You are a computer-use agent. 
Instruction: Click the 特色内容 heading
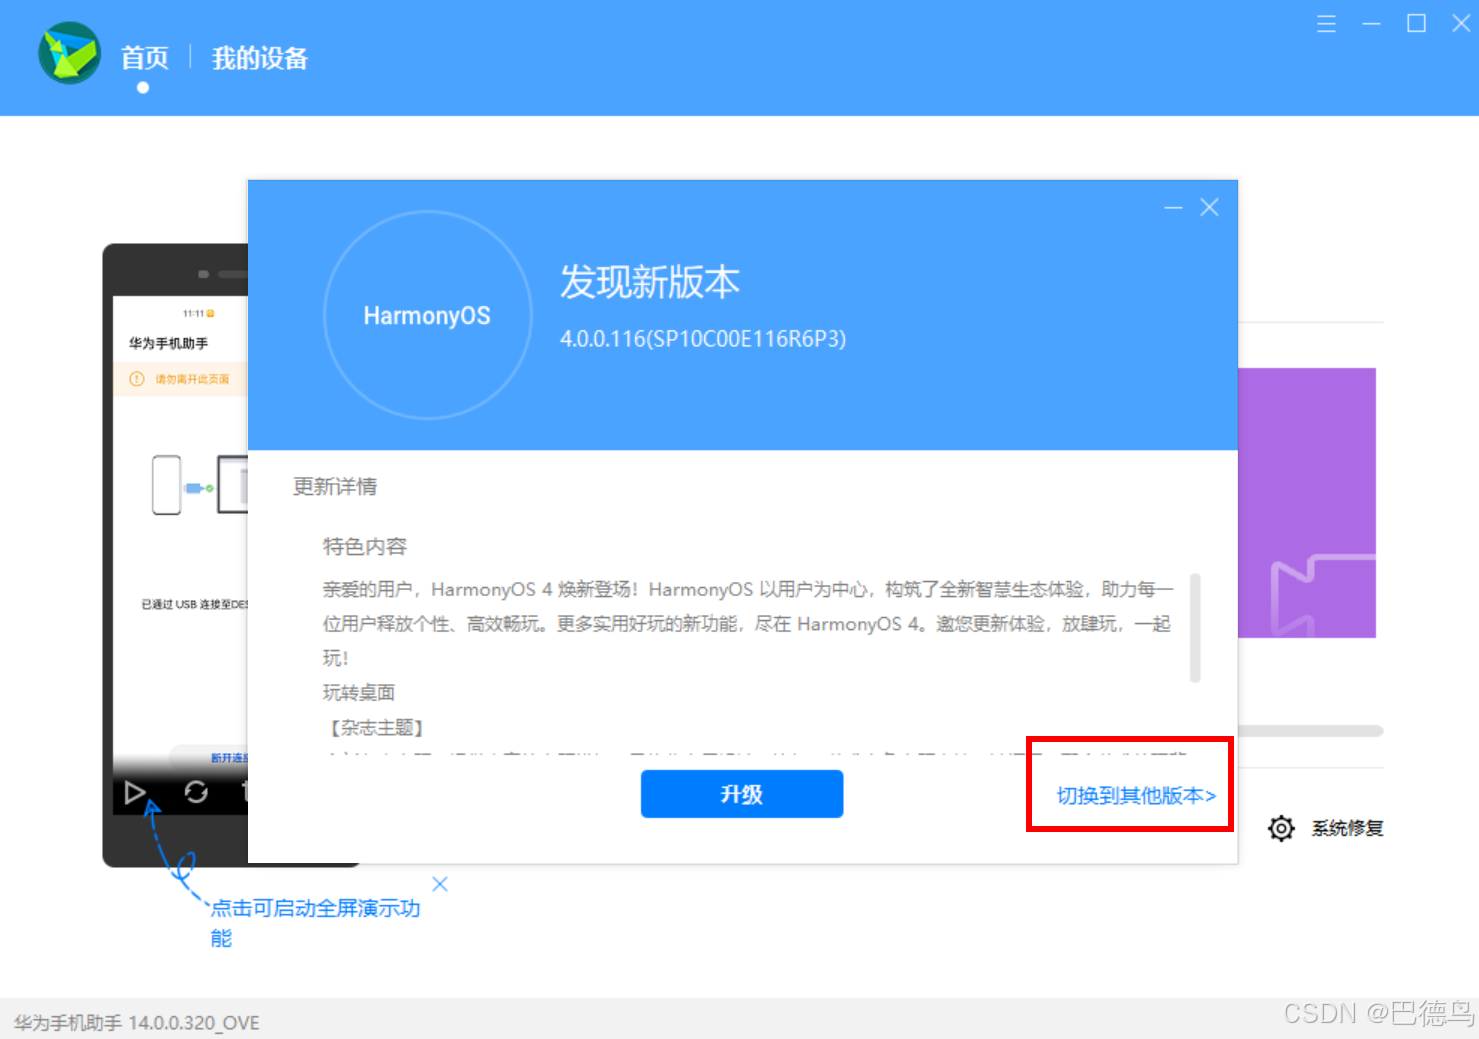(365, 547)
